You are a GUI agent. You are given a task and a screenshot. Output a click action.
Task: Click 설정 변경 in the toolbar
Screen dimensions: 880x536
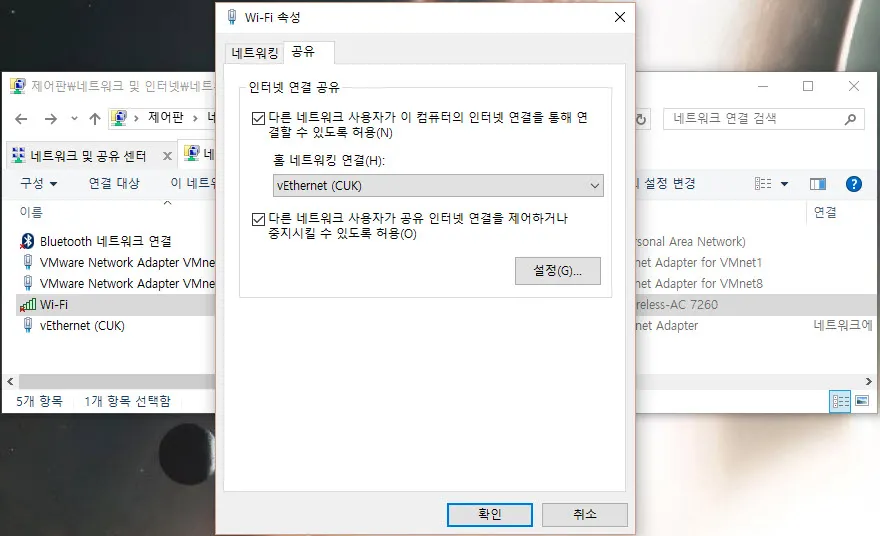670,183
